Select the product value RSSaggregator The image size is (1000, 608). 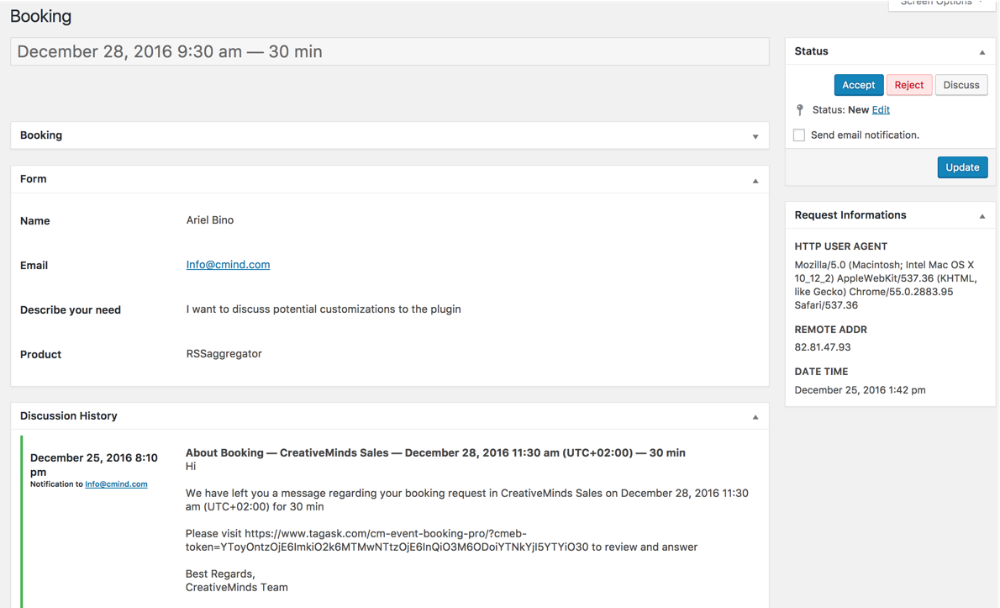point(224,353)
